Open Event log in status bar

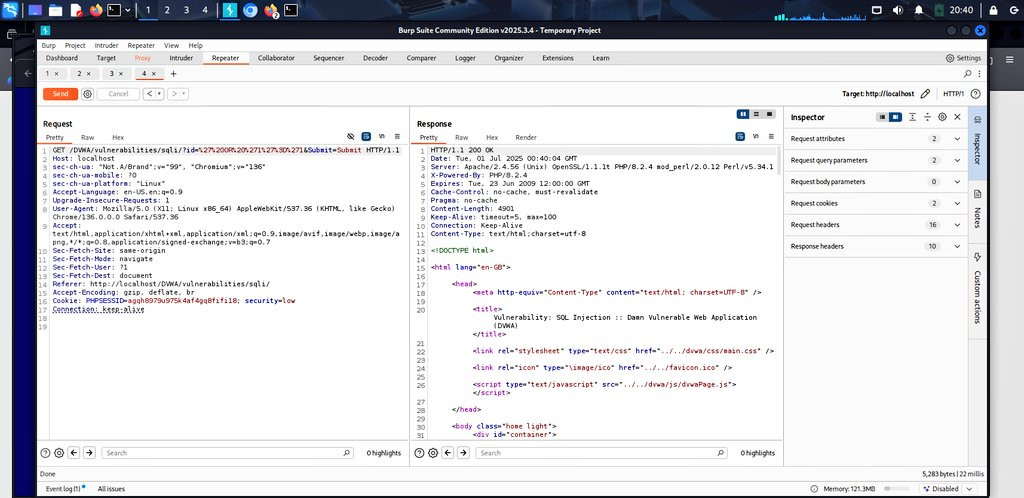pos(65,488)
